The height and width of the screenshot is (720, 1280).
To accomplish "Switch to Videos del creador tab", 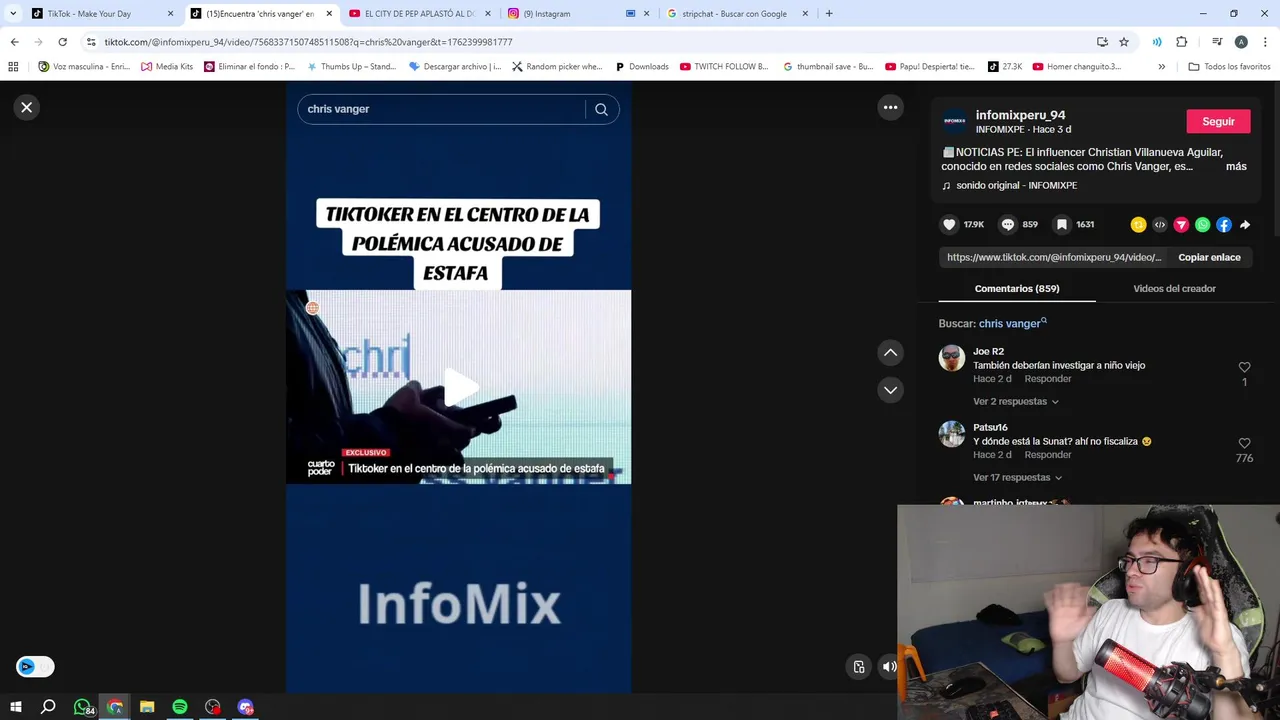I will pos(1174,288).
